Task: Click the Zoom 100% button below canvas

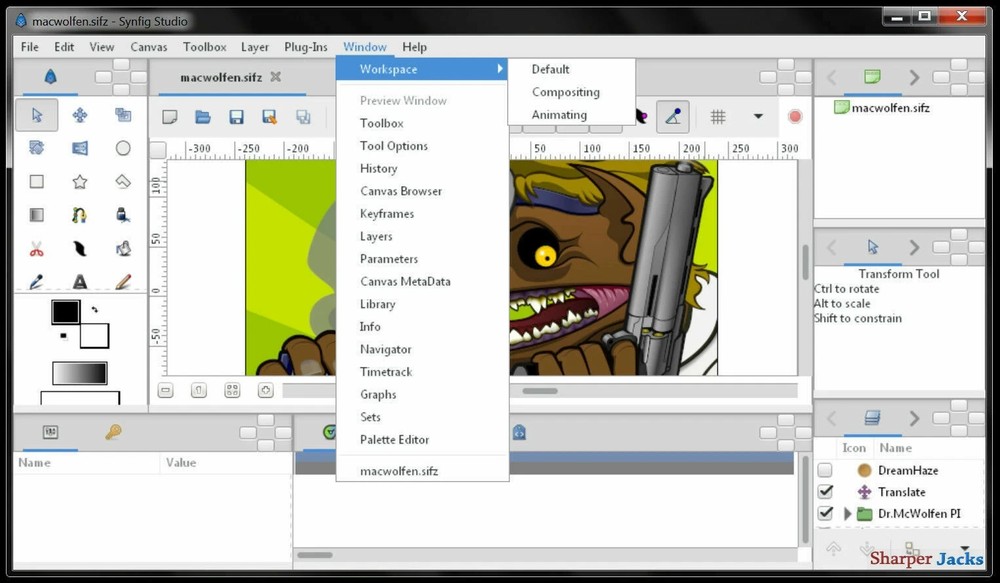Action: pos(199,390)
